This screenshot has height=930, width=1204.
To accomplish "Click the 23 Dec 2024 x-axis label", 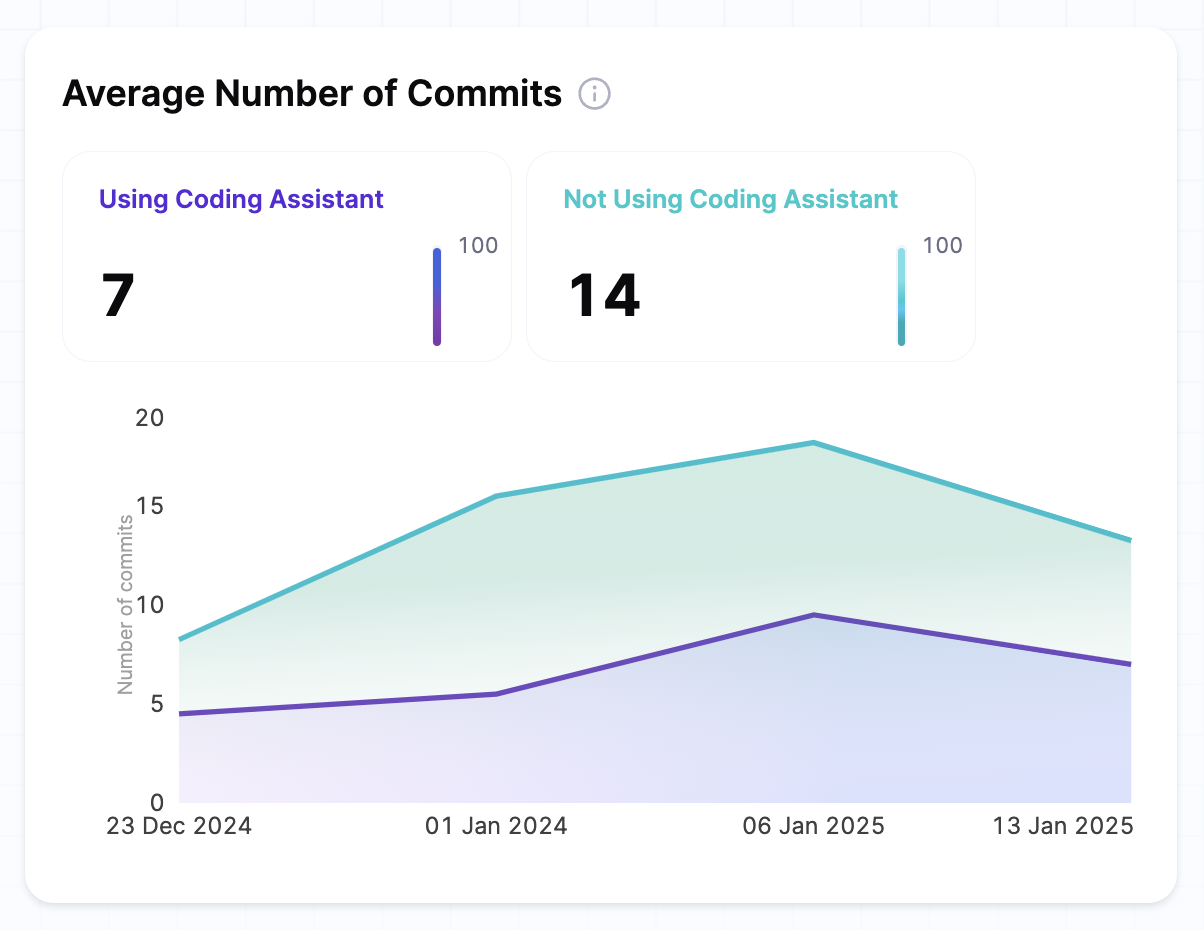I will click(179, 827).
